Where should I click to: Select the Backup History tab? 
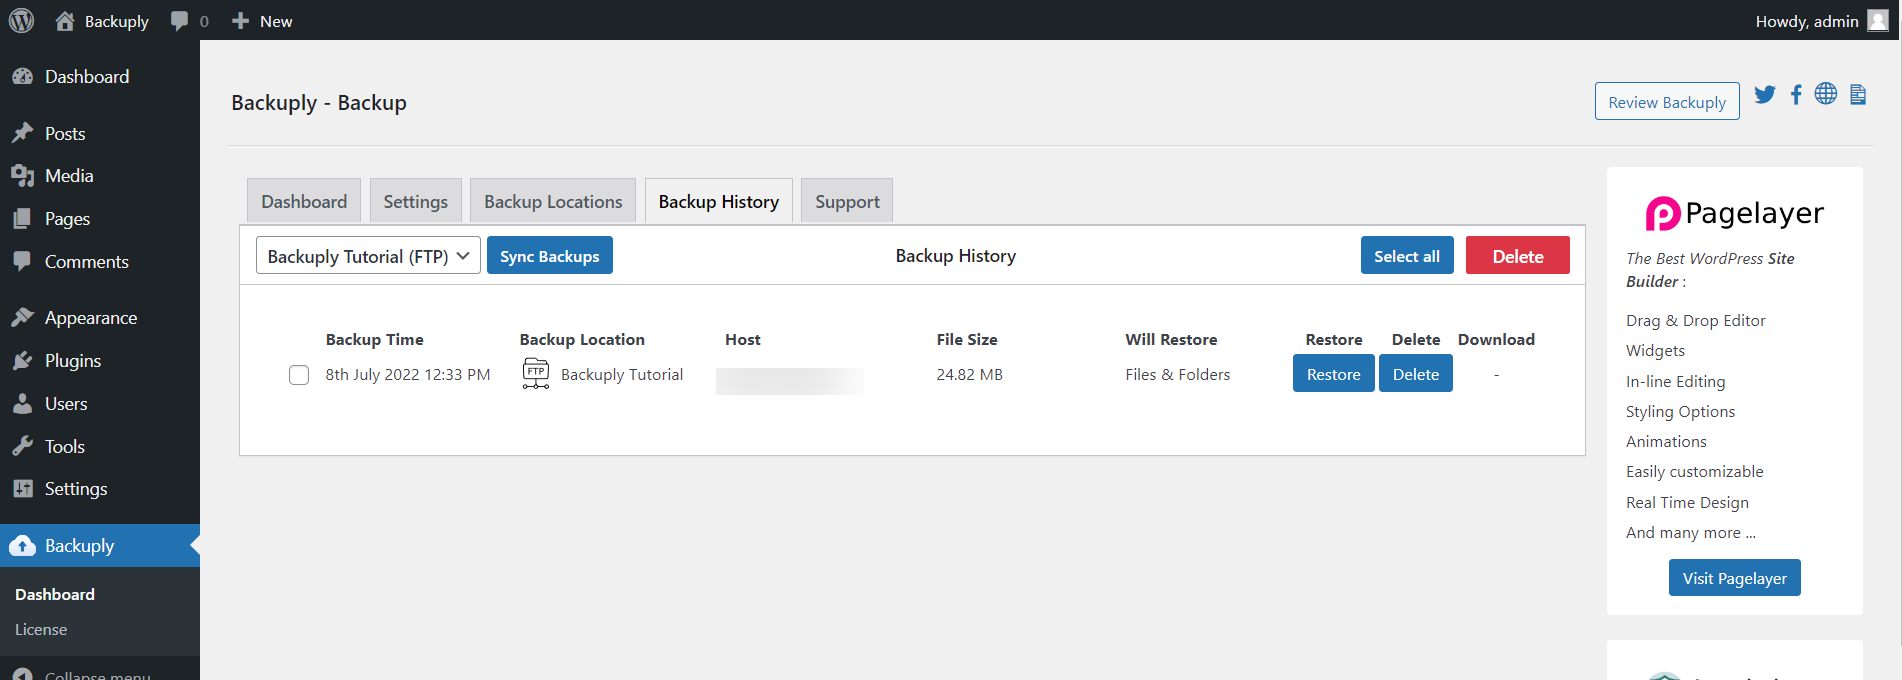pyautogui.click(x=719, y=201)
